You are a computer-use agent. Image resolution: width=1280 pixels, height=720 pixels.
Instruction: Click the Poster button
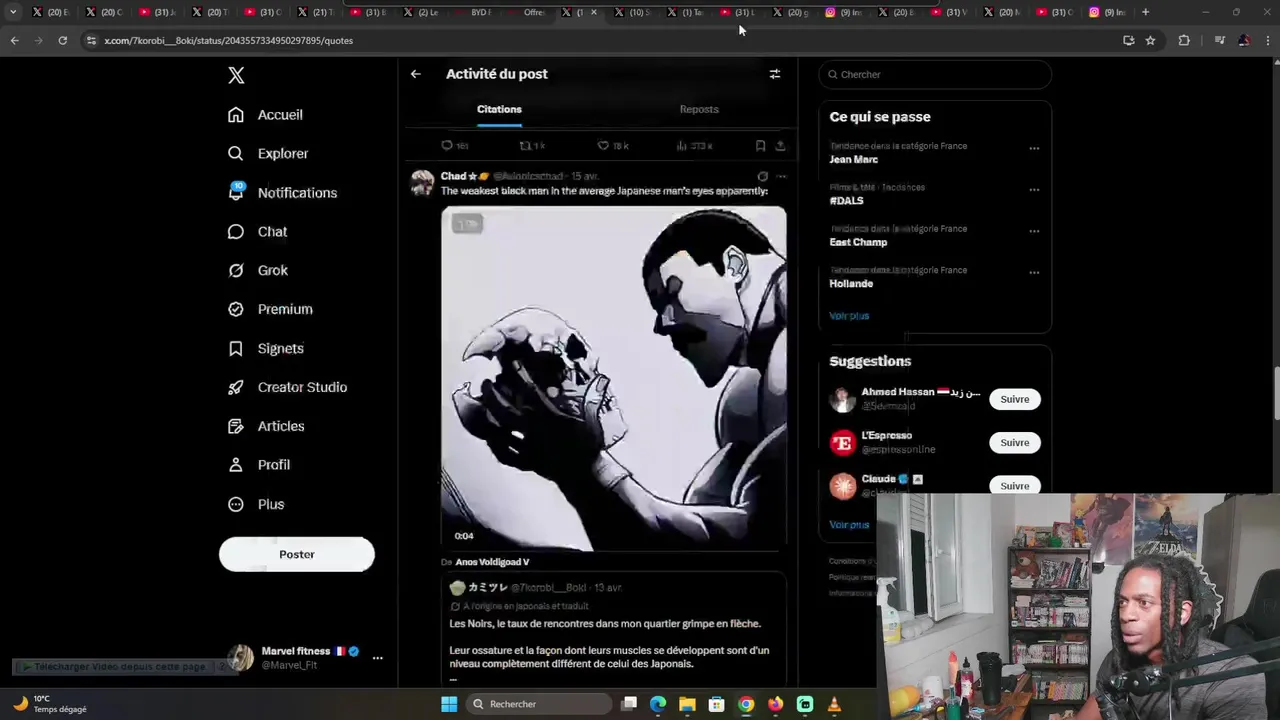tap(297, 555)
